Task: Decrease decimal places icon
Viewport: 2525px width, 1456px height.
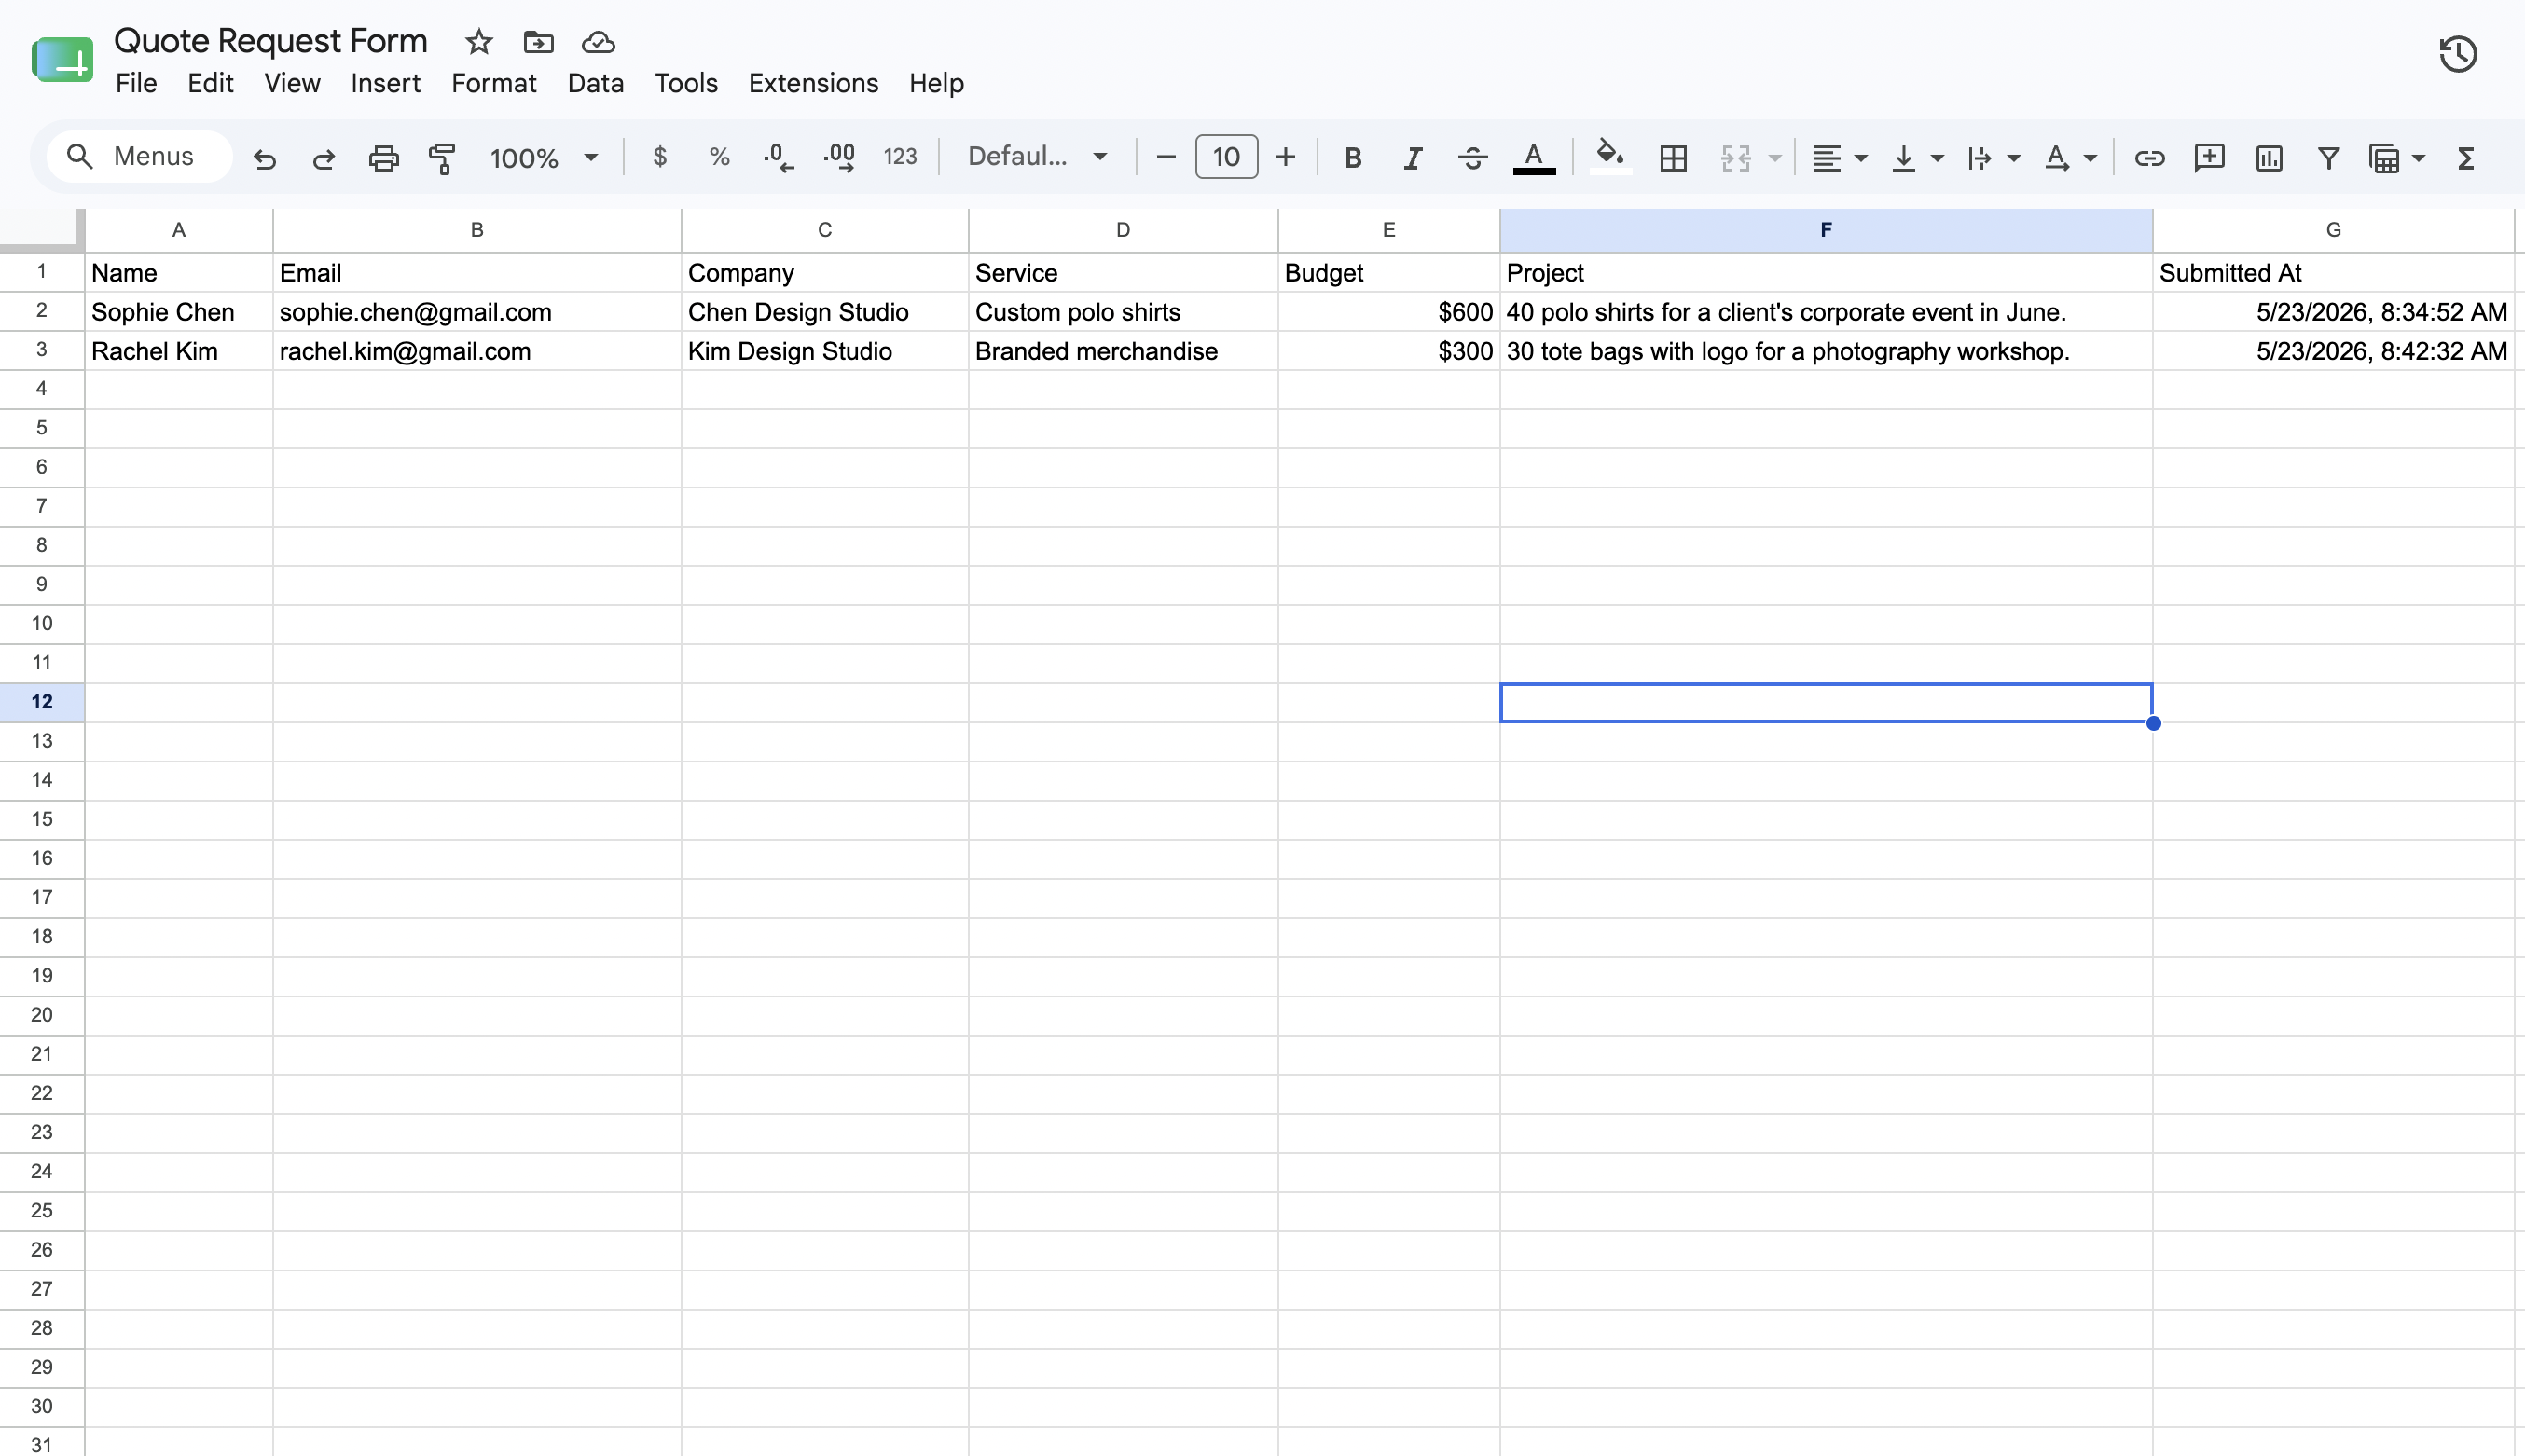Action: tap(778, 157)
